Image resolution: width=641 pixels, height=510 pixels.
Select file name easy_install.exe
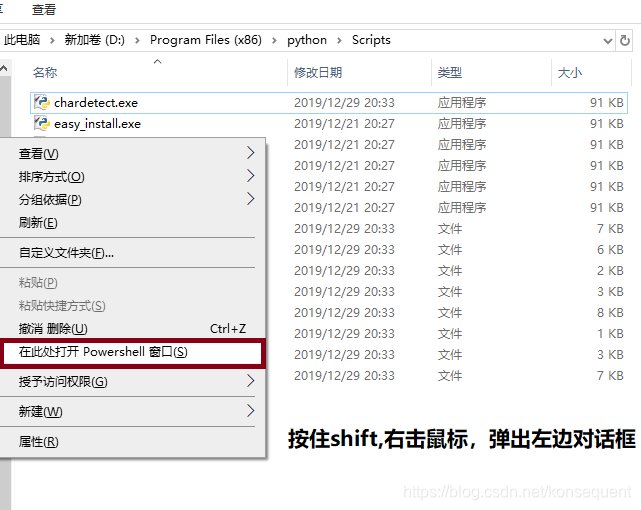pyautogui.click(x=97, y=124)
